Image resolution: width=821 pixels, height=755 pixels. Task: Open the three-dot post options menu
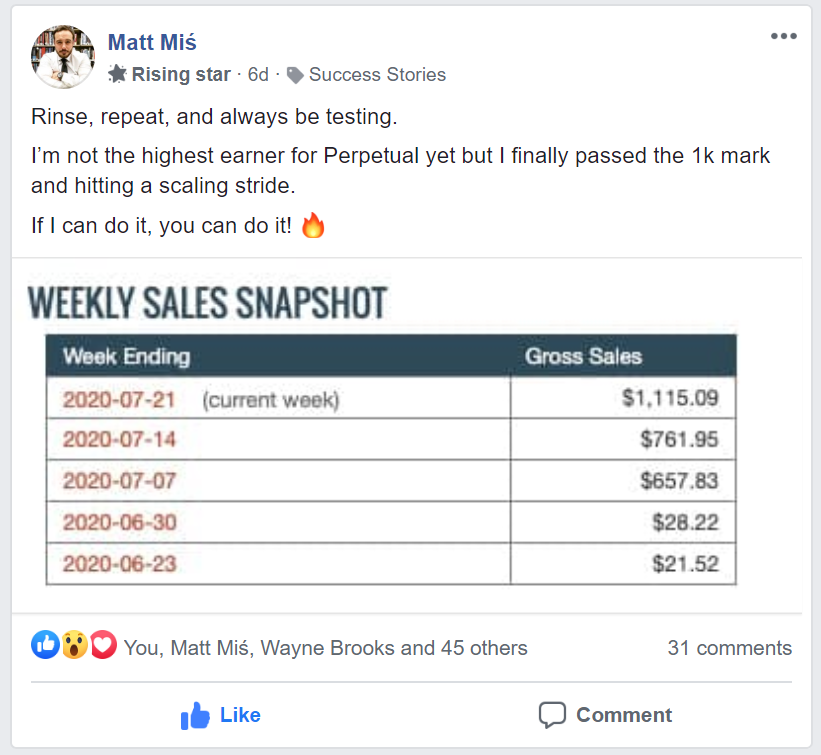tap(783, 36)
